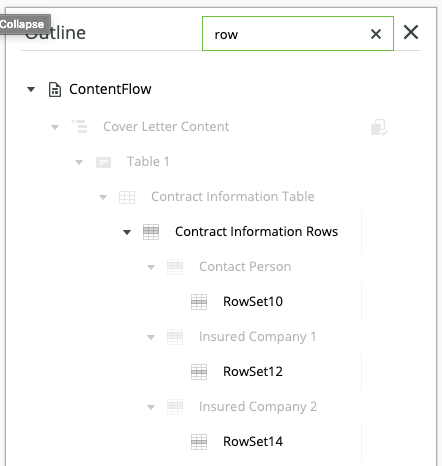Close the Outline panel
442x466 pixels.
tap(411, 32)
